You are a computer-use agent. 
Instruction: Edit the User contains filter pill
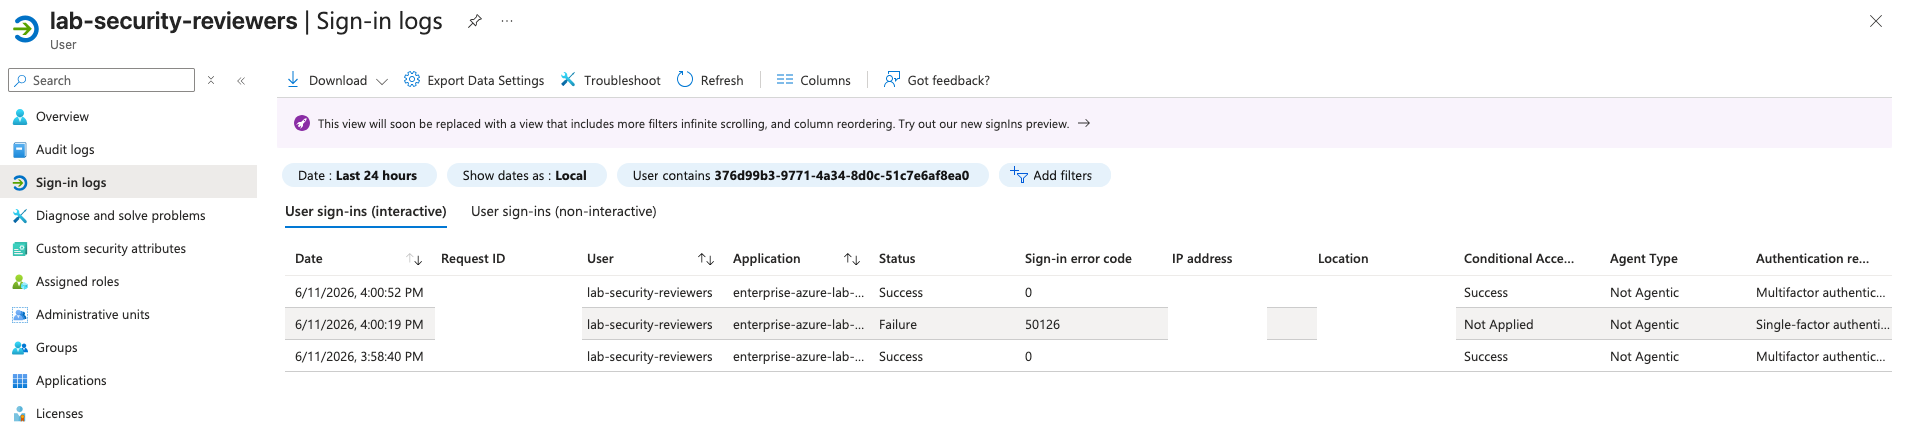click(x=802, y=175)
